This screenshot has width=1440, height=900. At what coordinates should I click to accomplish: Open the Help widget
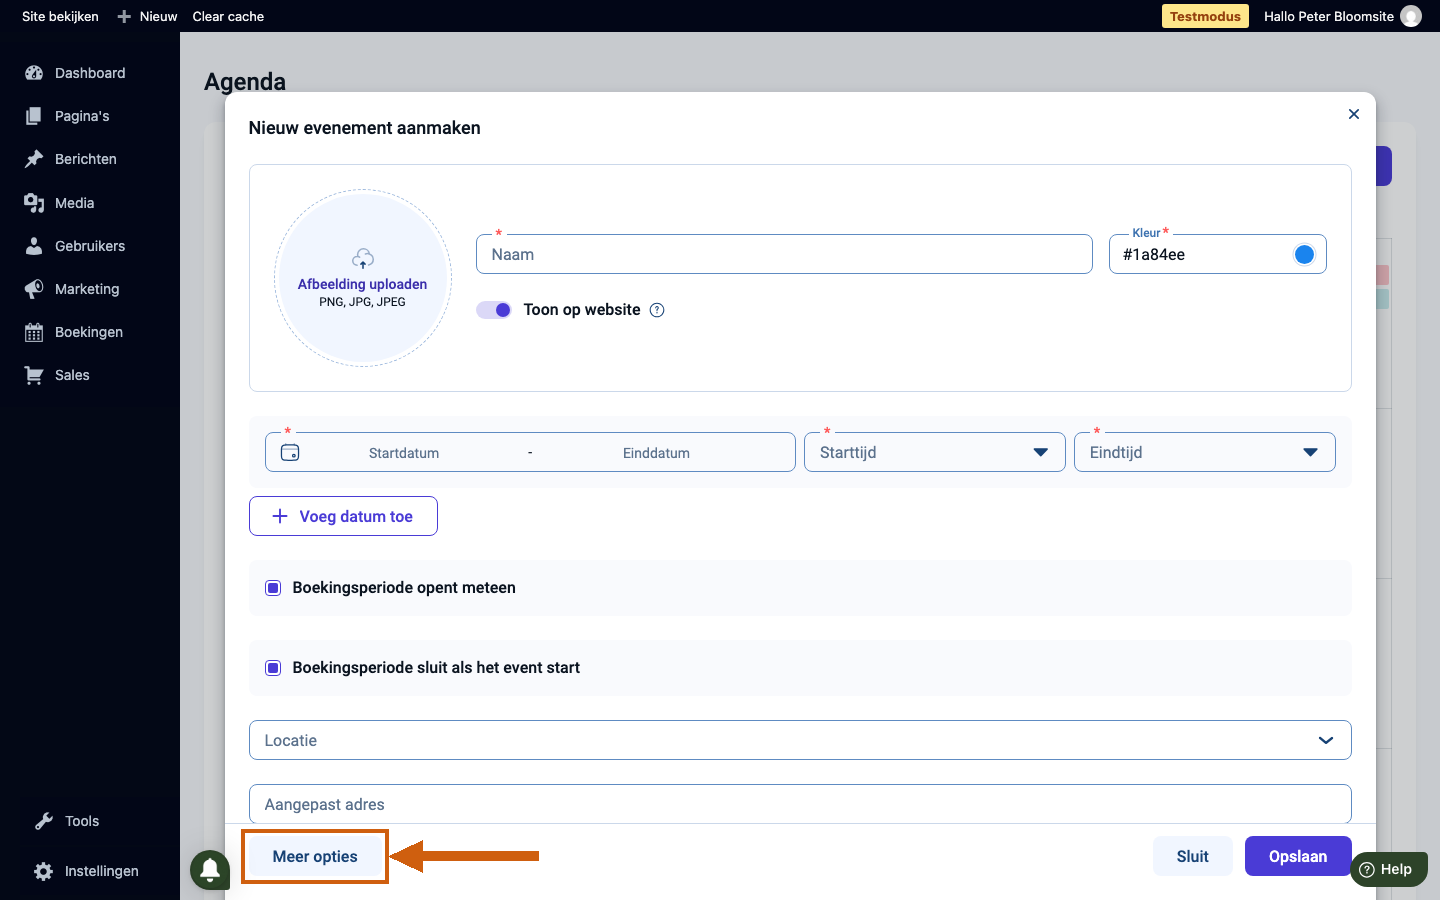[x=1389, y=869]
